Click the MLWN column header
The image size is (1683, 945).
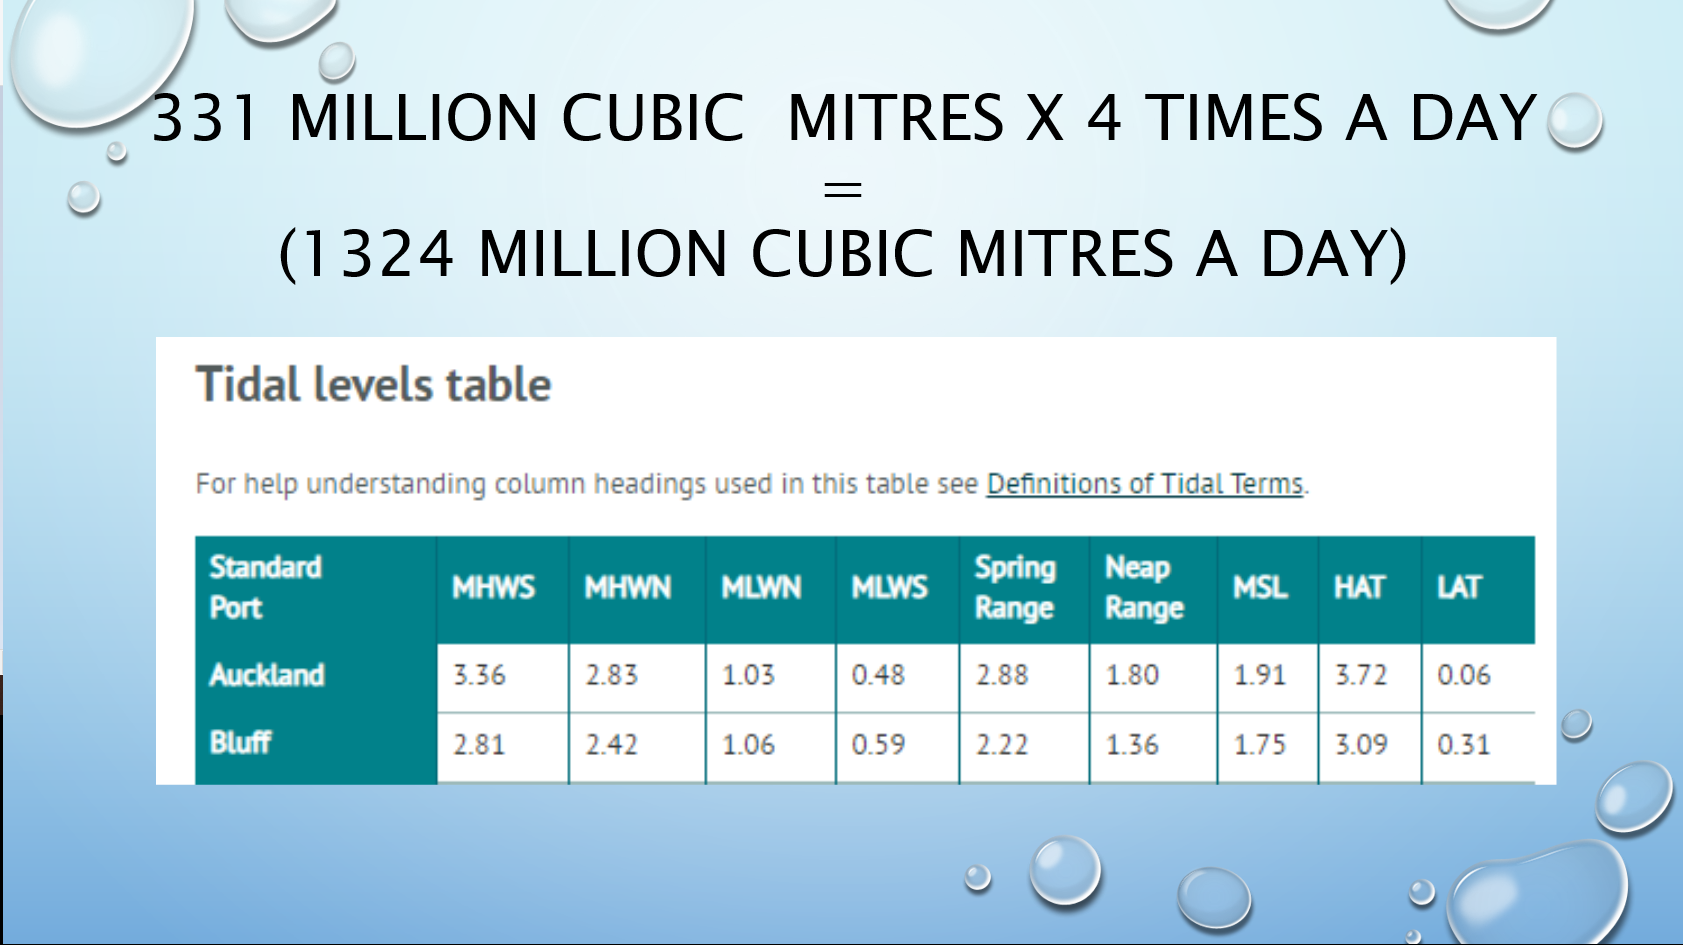pos(761,588)
